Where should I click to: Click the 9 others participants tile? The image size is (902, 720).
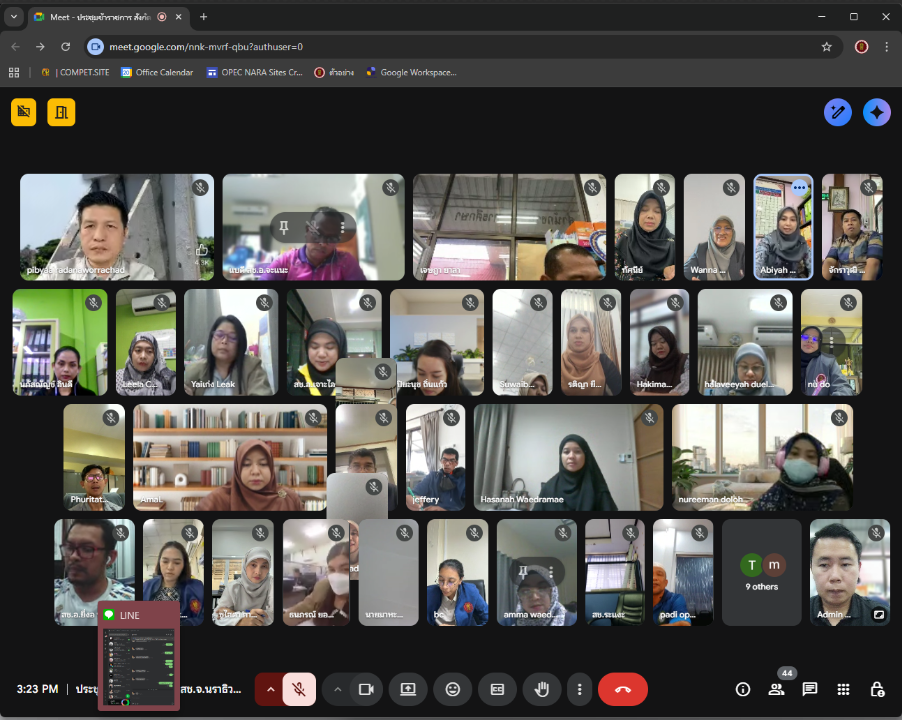click(762, 572)
